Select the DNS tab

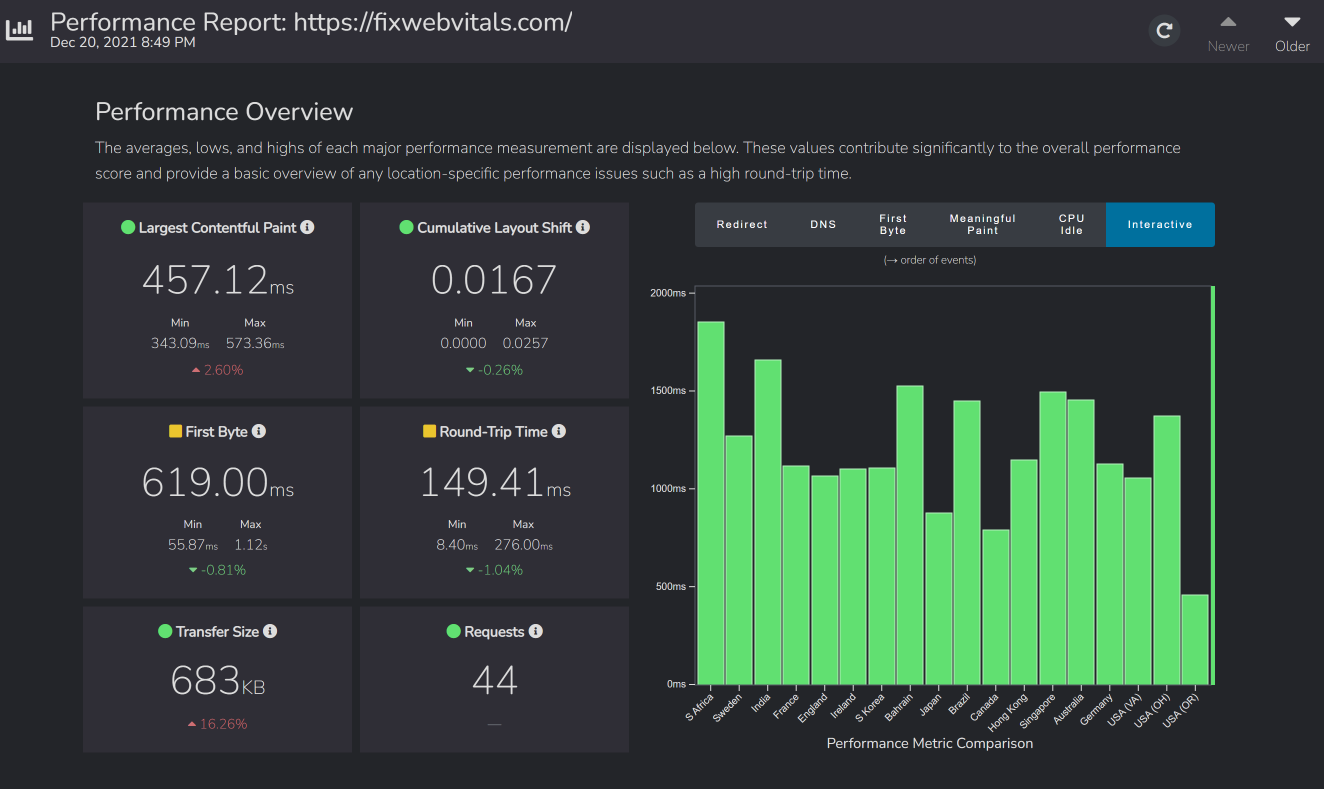(823, 224)
